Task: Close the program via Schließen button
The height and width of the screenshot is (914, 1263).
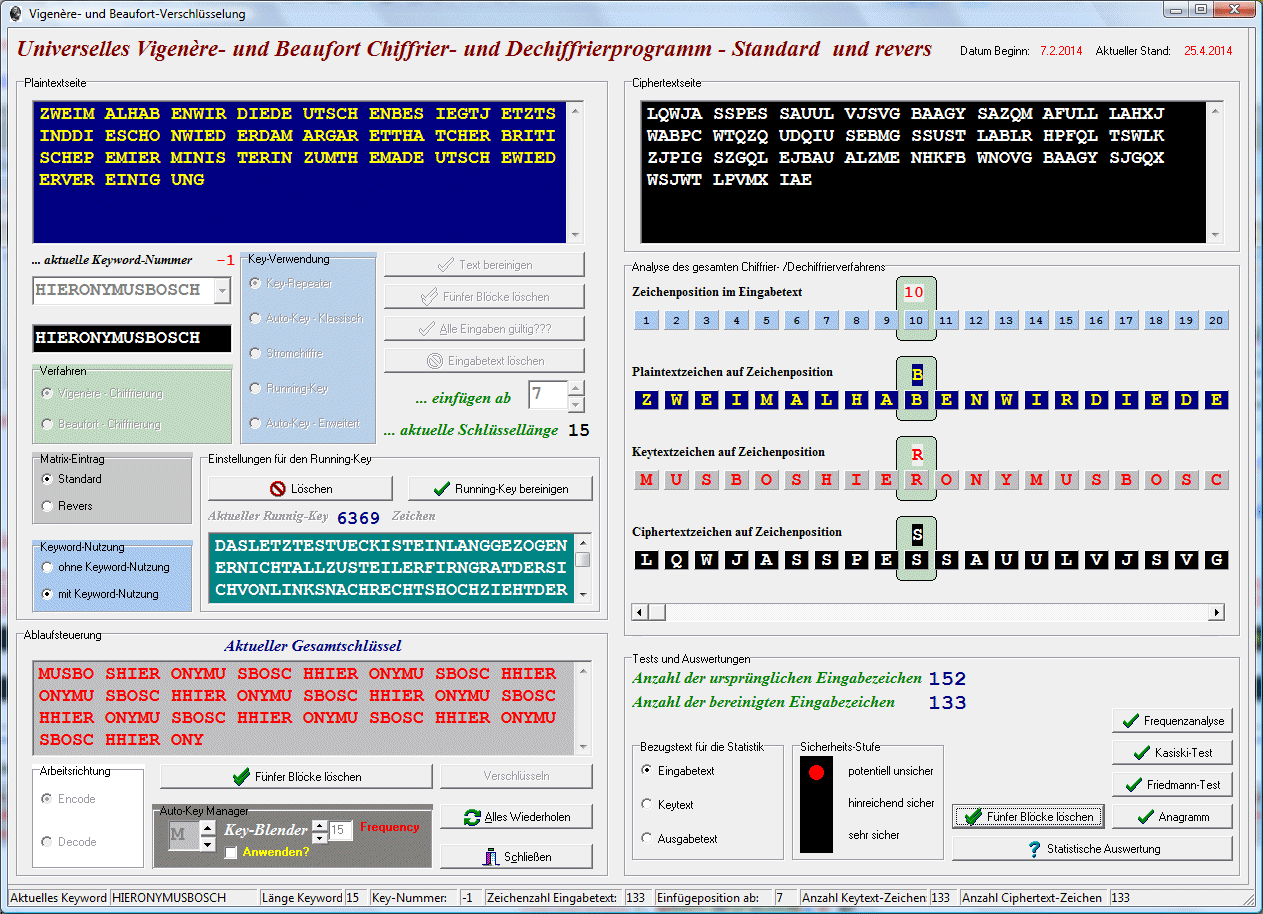Action: pos(516,857)
